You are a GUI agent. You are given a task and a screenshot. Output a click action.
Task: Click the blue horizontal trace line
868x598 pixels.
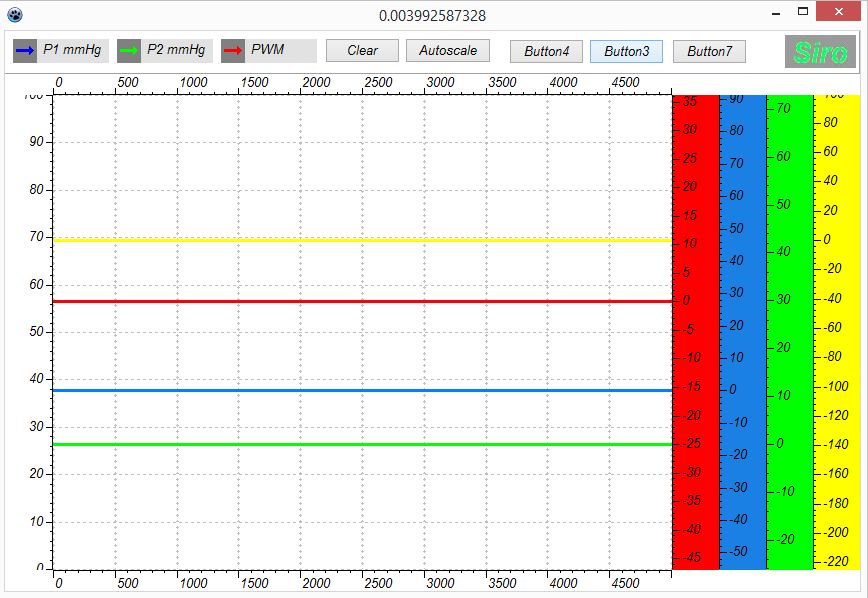tap(360, 390)
